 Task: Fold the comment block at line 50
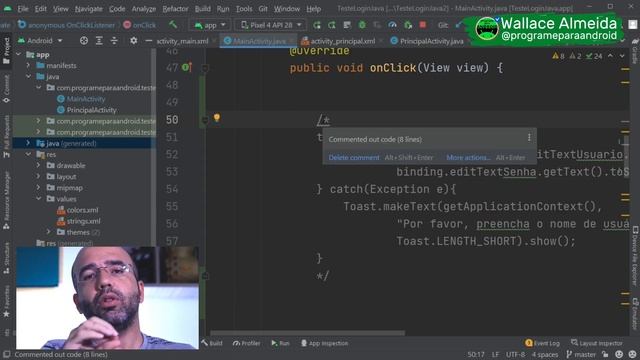pos(205,120)
